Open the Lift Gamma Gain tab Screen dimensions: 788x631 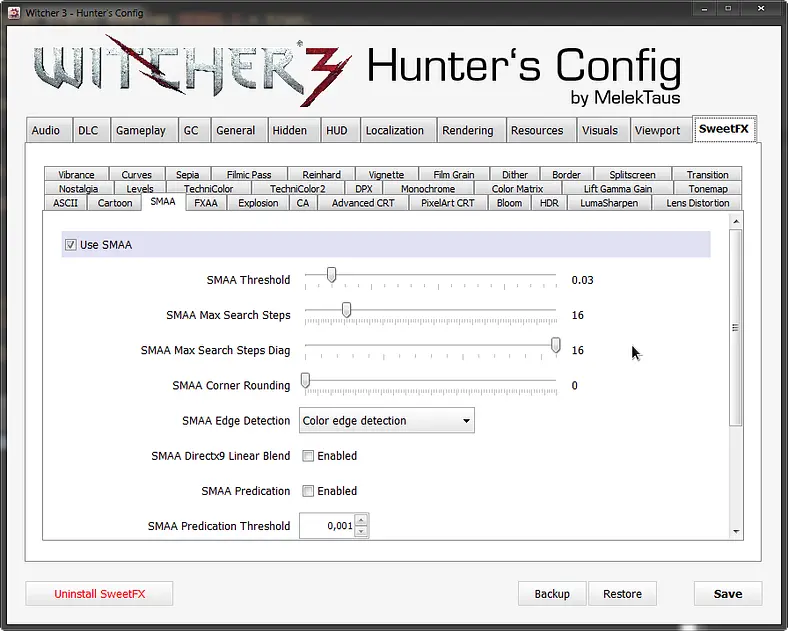pyautogui.click(x=618, y=188)
